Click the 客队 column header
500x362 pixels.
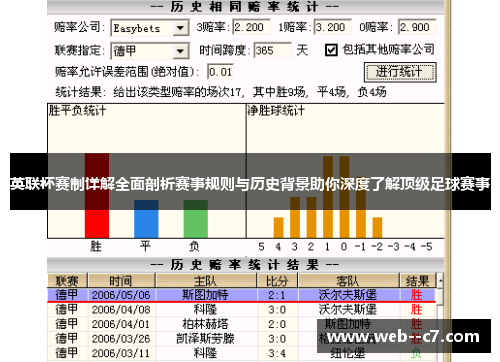348,281
